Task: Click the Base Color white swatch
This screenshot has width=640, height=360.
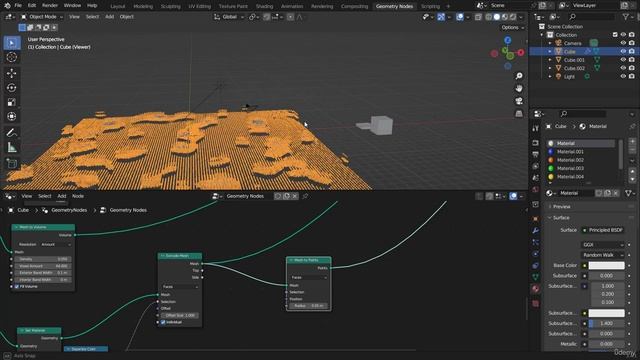Action: point(606,265)
